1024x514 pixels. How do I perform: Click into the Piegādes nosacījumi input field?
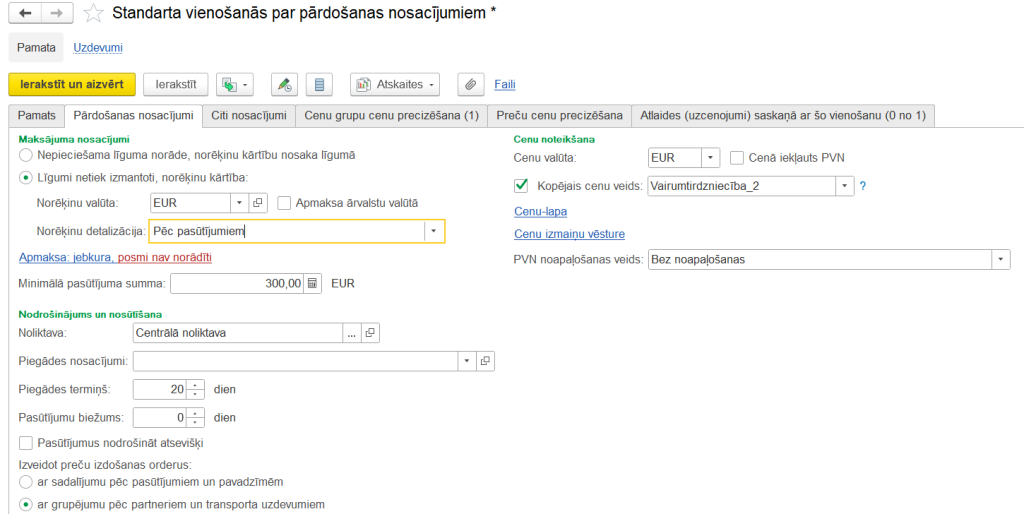[x=295, y=361]
